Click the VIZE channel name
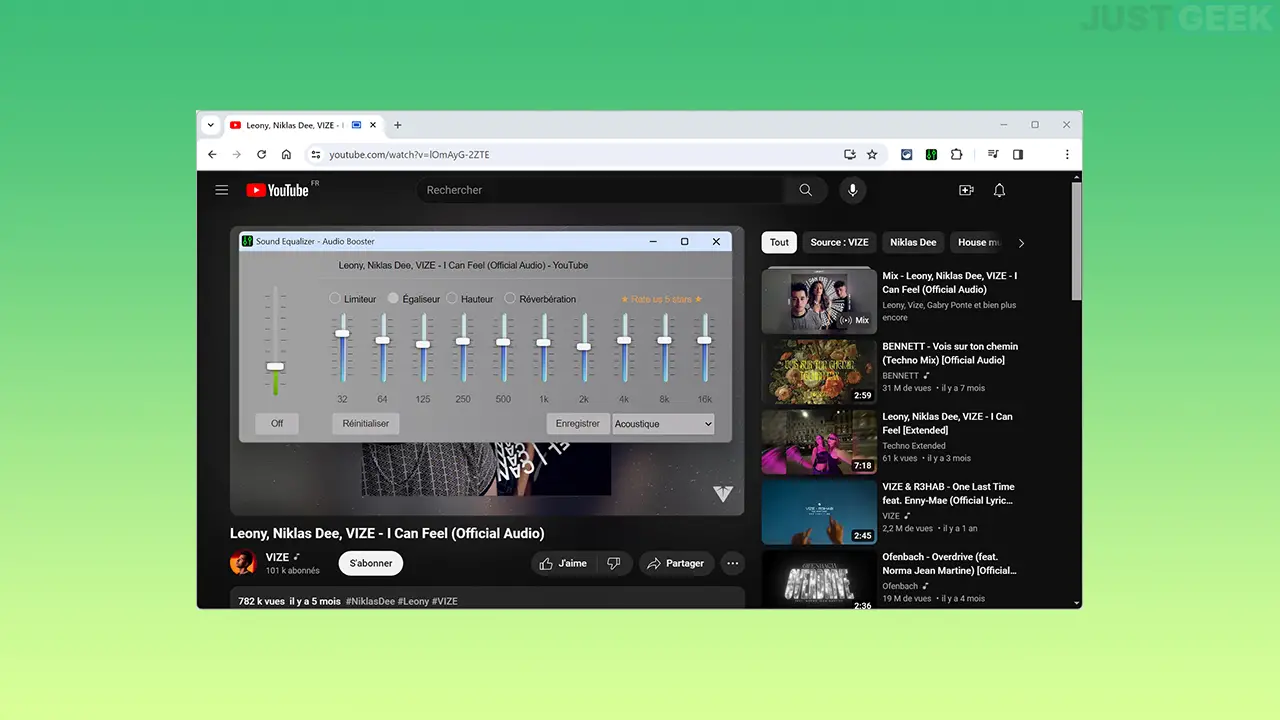This screenshot has width=1280, height=720. click(277, 557)
